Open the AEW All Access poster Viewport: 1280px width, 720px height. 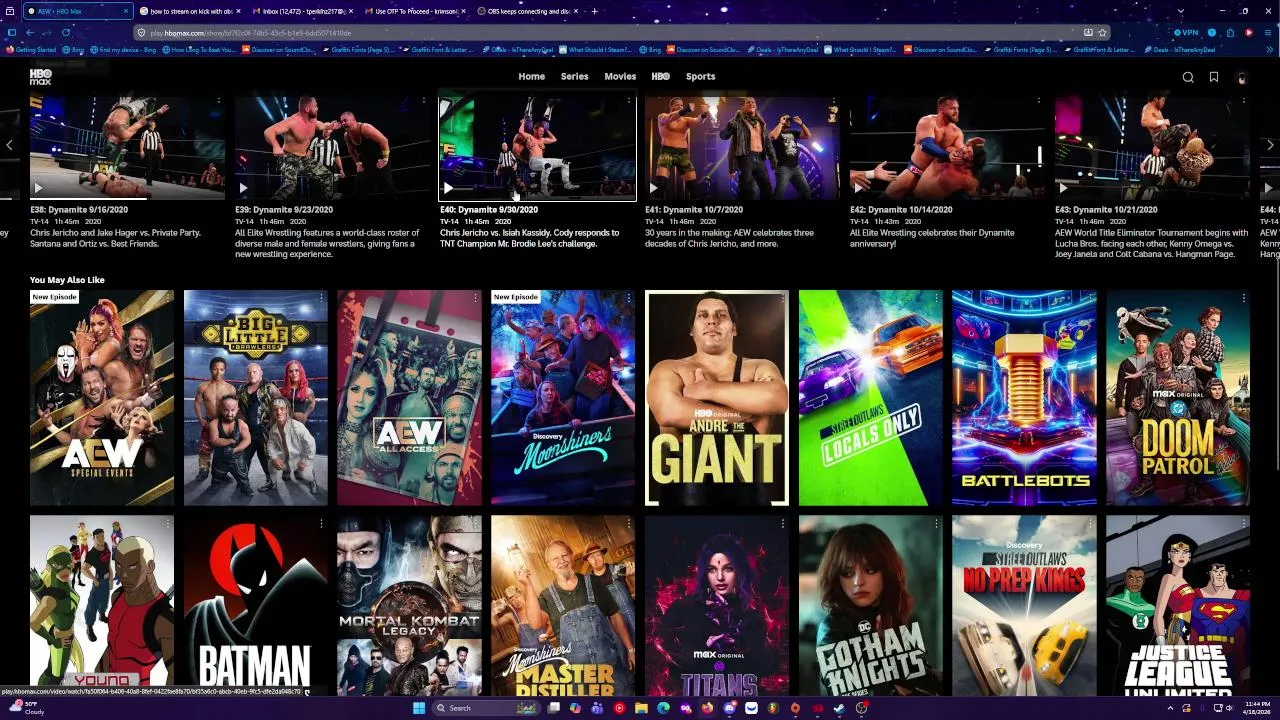(409, 398)
